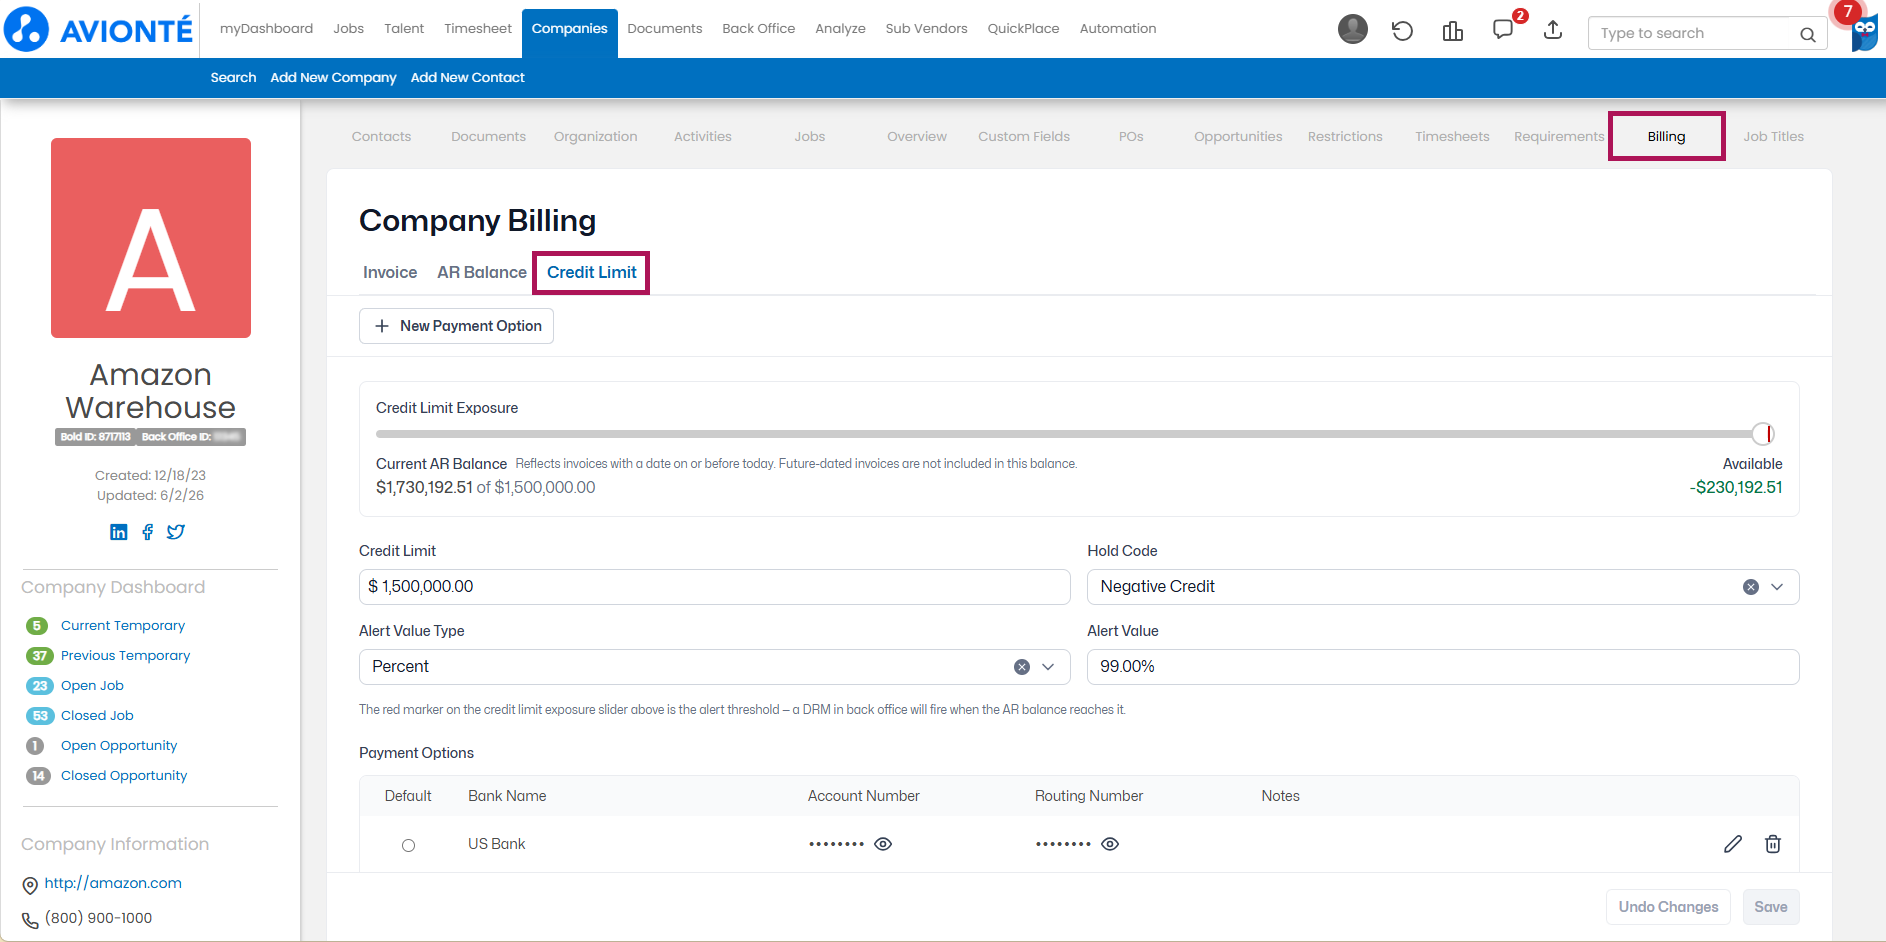Viewport: 1886px width, 942px height.
Task: Open the company LinkedIn icon
Action: [119, 532]
